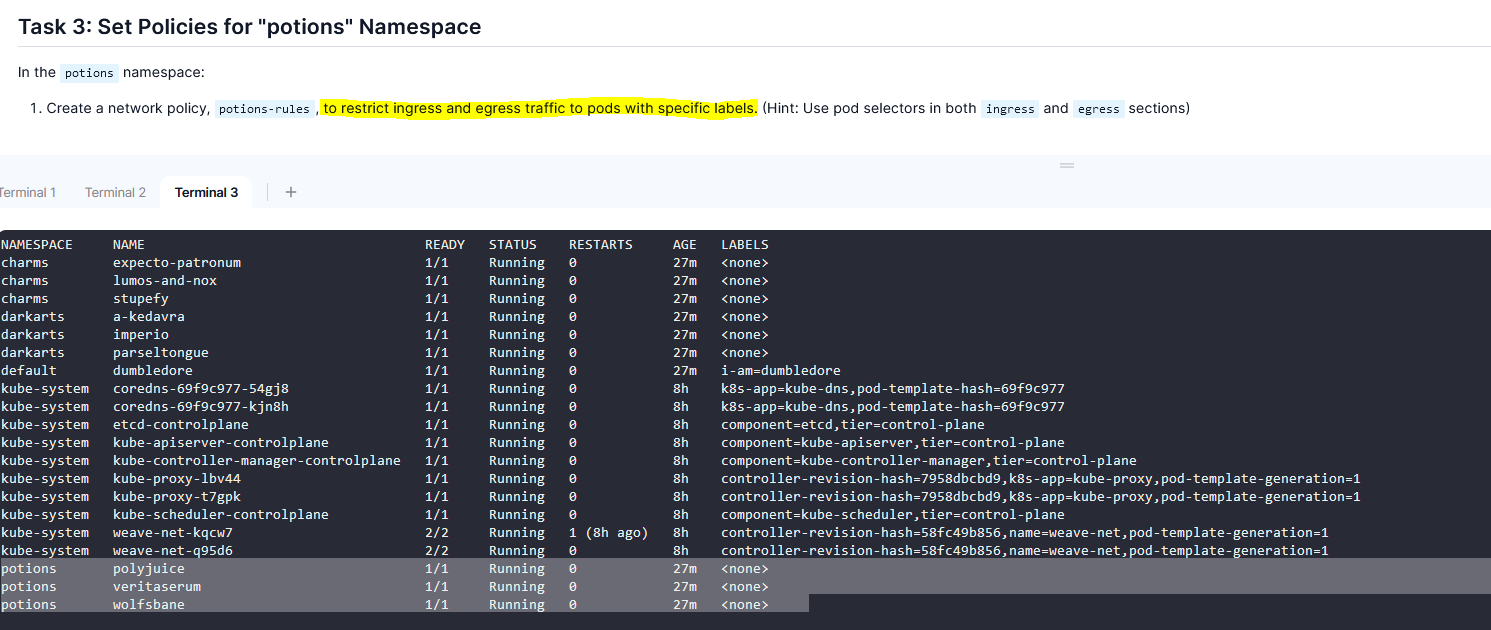Switch to the Terminal 1 tab

tap(28, 192)
